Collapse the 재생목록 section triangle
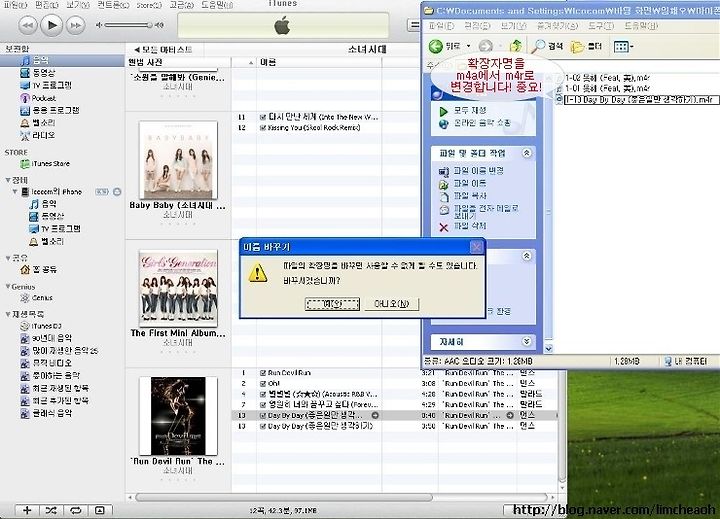The width and height of the screenshot is (720, 519). click(8, 314)
